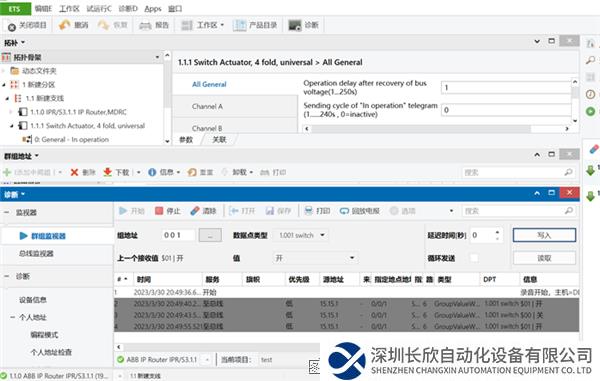Click the 关闭项目 close project icon

click(12, 26)
